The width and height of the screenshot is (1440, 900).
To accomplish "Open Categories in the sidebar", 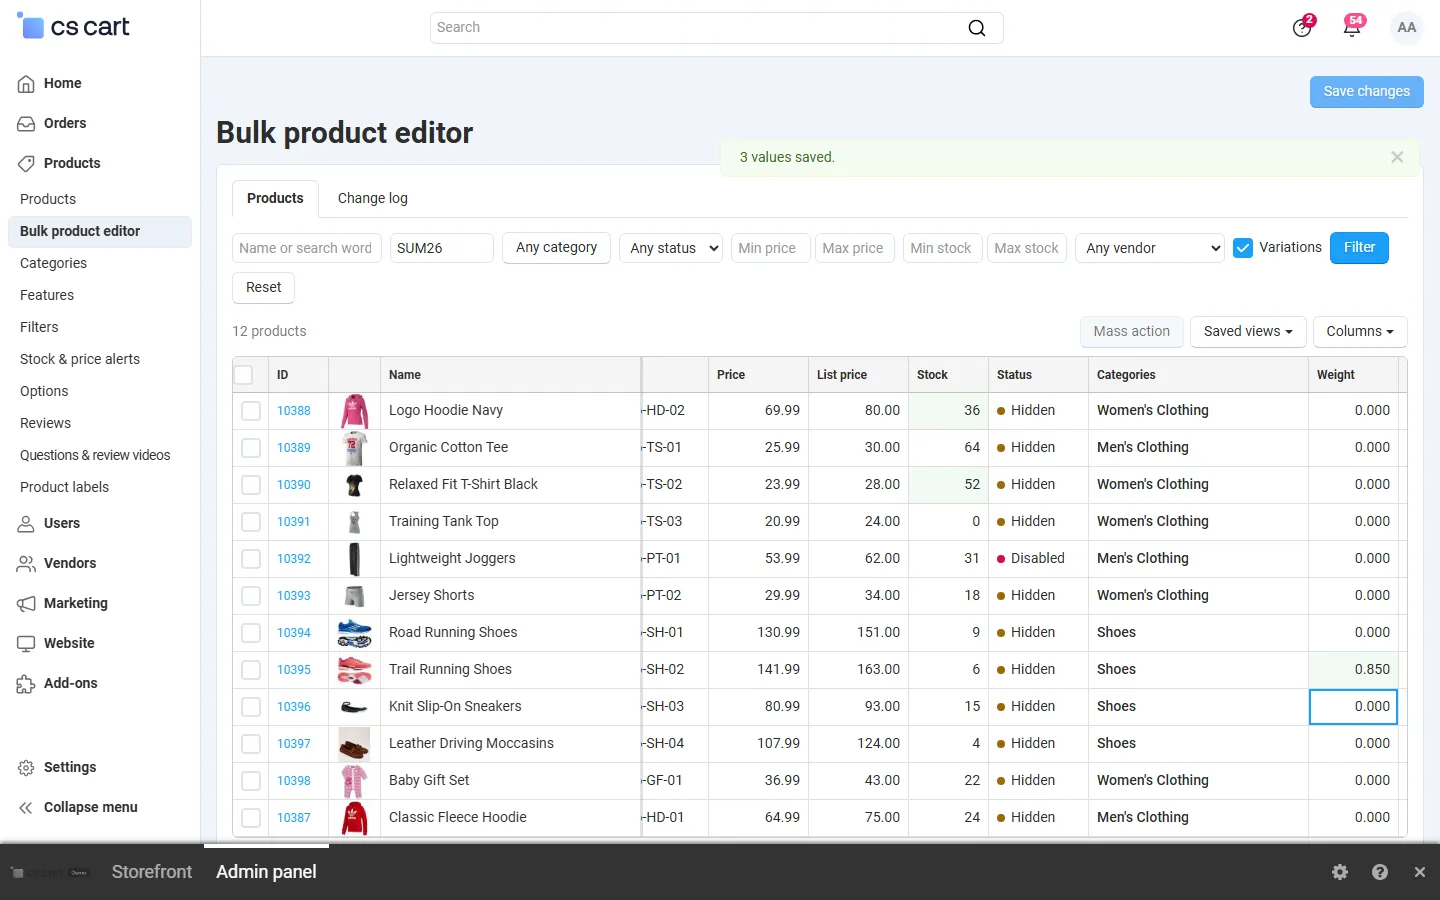I will pyautogui.click(x=53, y=263).
